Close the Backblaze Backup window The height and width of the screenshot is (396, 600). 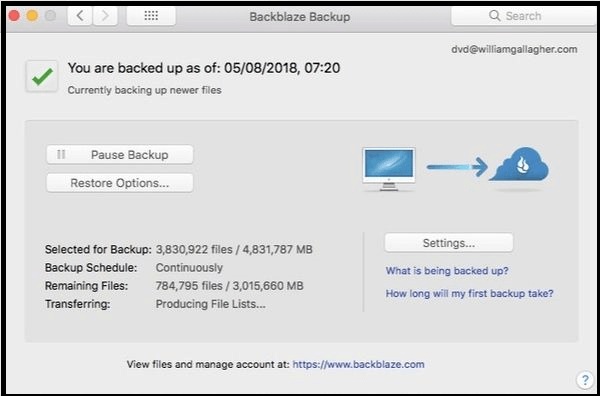14,16
